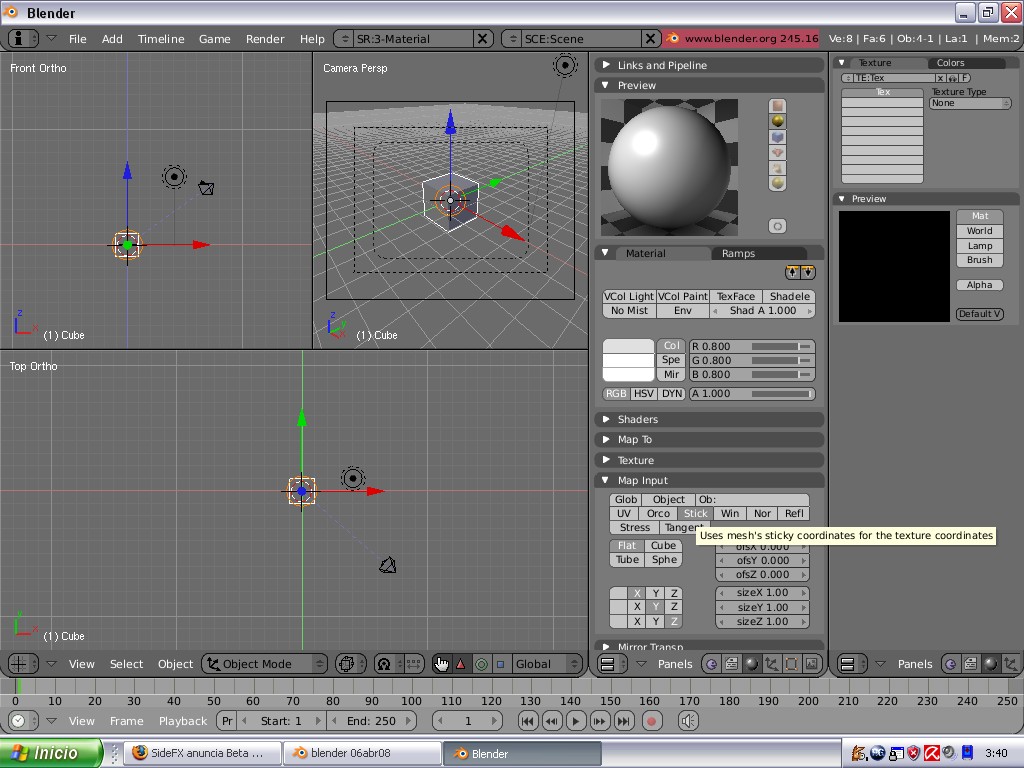Select the translate manipulator red triangle icon
Screen dimensions: 1024x768
pos(461,664)
